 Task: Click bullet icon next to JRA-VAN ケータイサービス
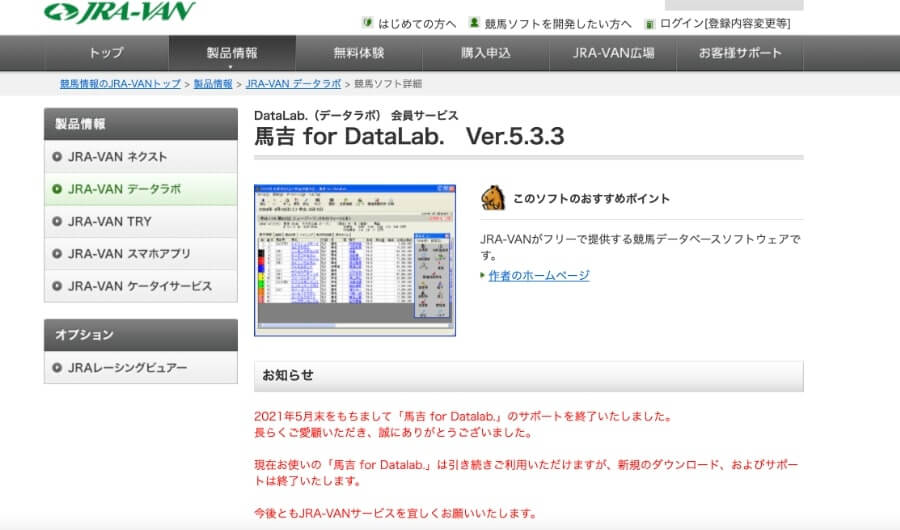57,285
